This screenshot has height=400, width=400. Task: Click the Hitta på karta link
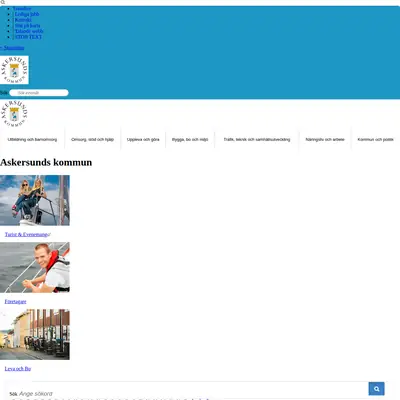(28, 25)
